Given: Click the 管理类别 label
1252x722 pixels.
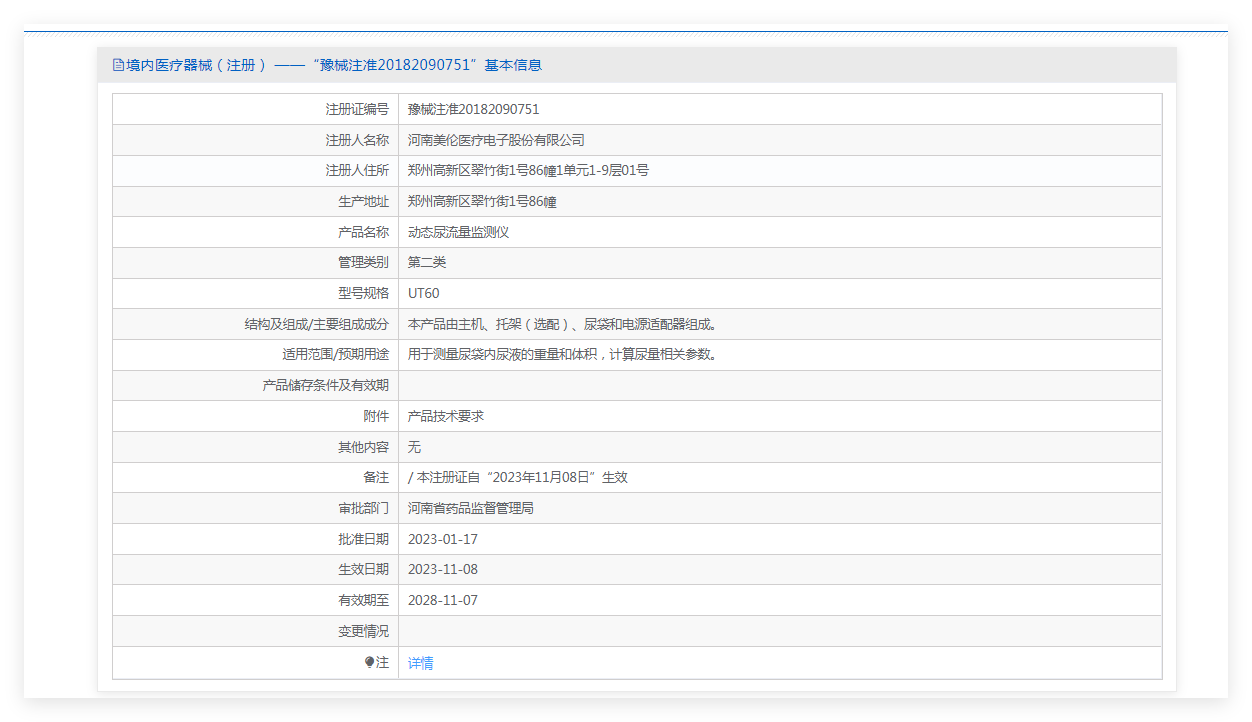Looking at the screenshot, I should [x=363, y=262].
